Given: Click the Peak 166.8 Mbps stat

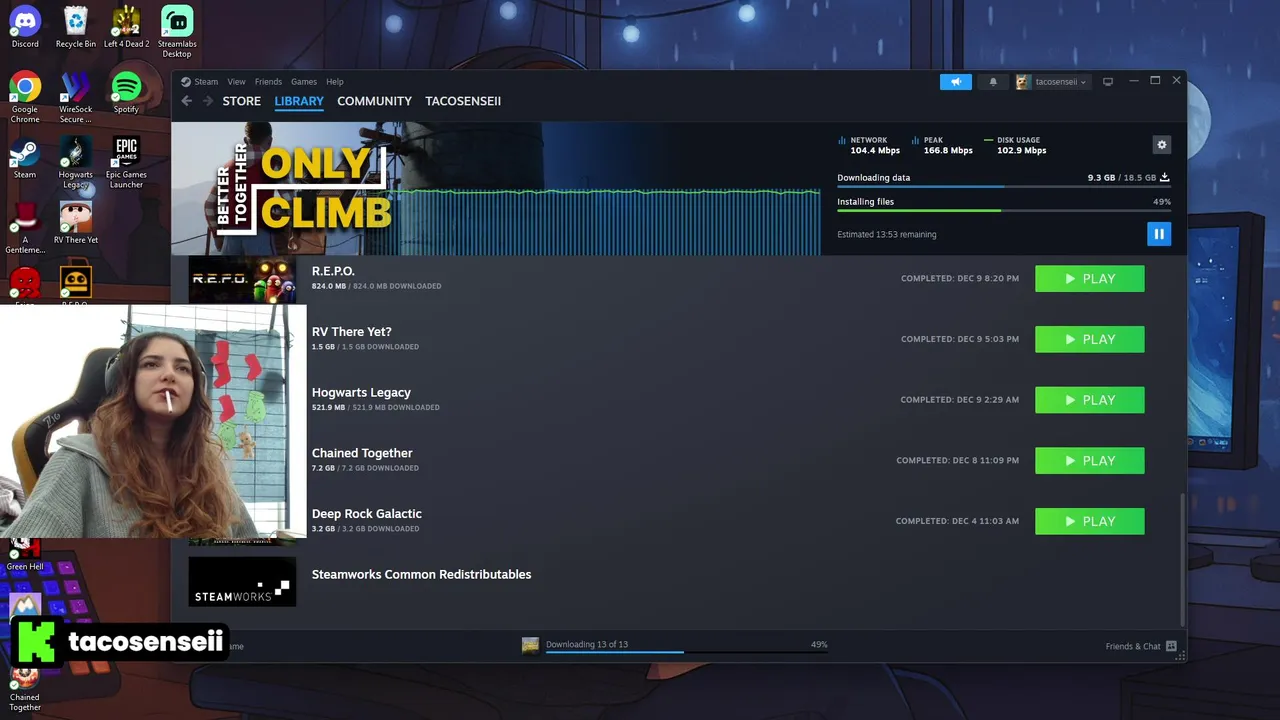Looking at the screenshot, I should point(942,145).
